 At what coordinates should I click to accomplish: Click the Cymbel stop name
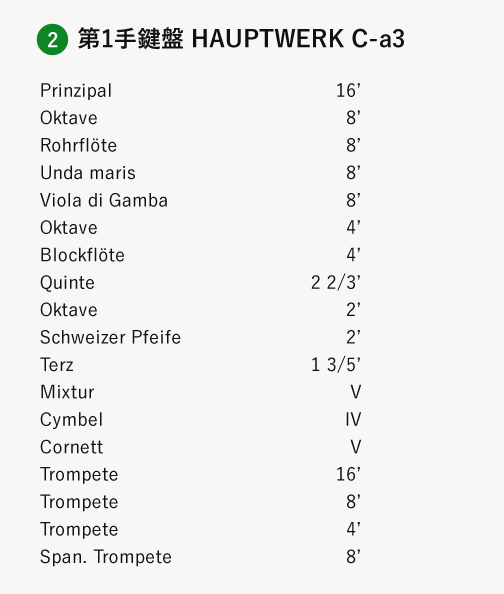[72, 420]
